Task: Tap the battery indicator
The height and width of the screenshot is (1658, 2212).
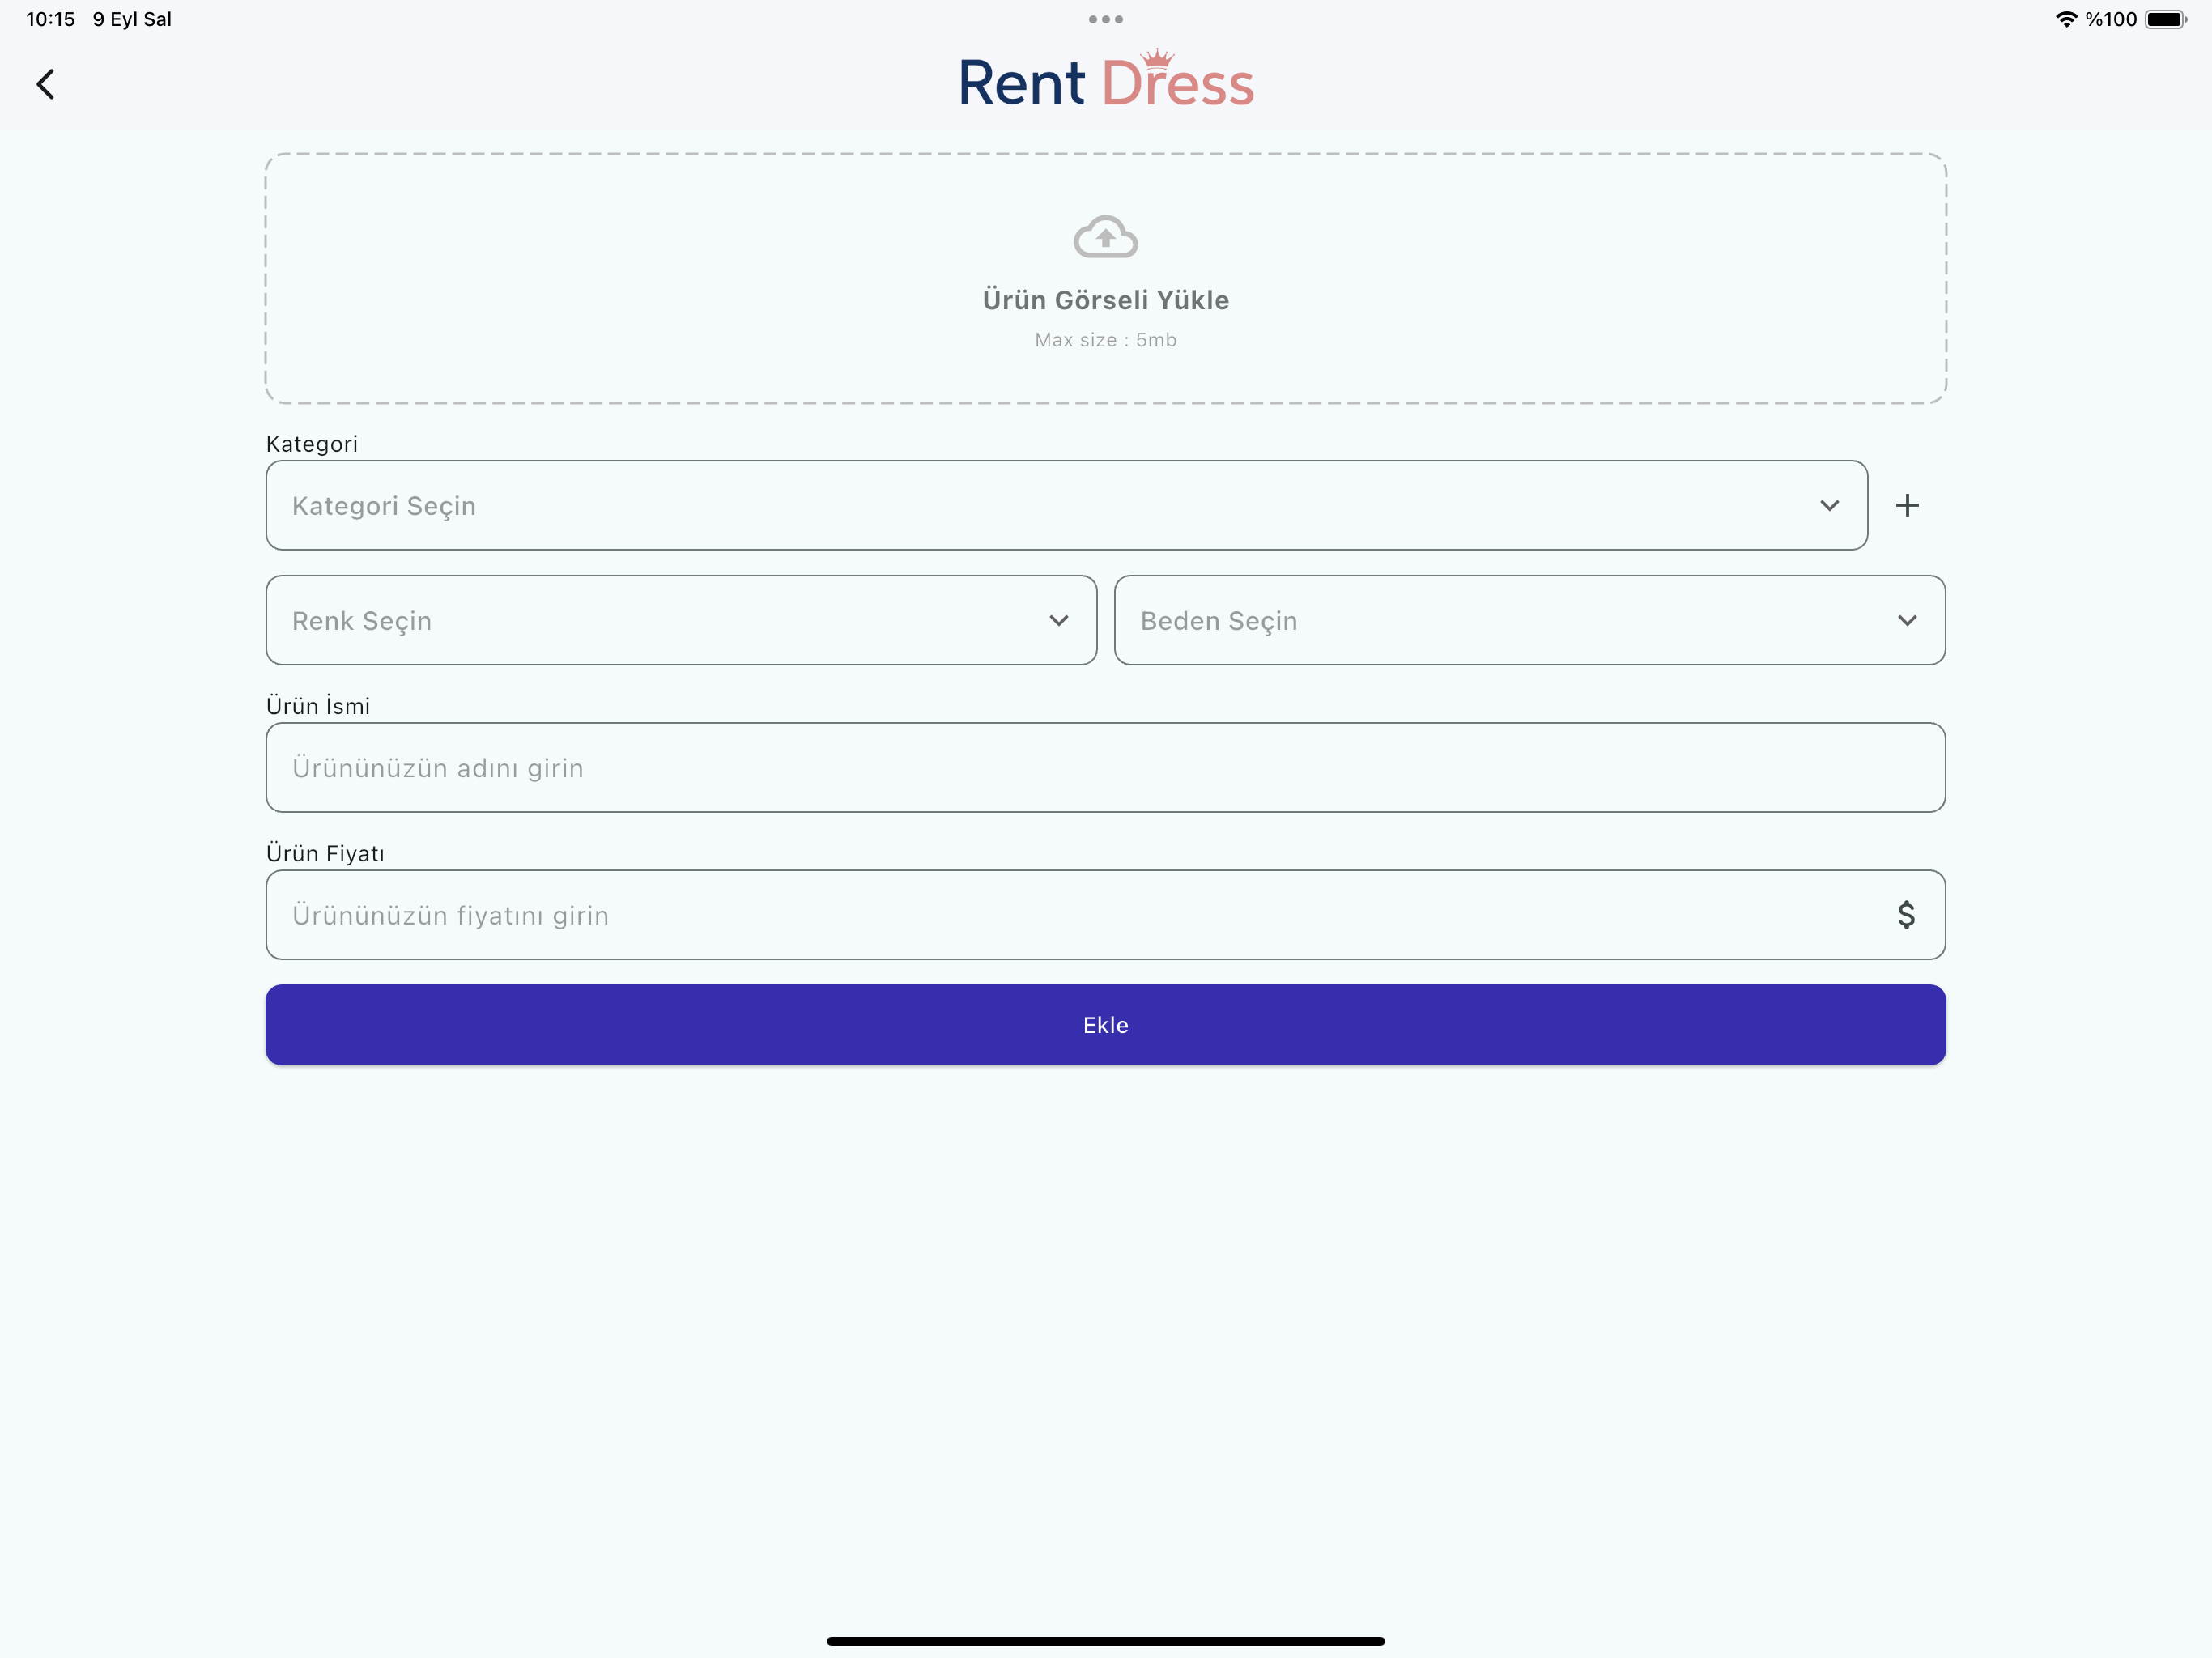Action: (2166, 19)
